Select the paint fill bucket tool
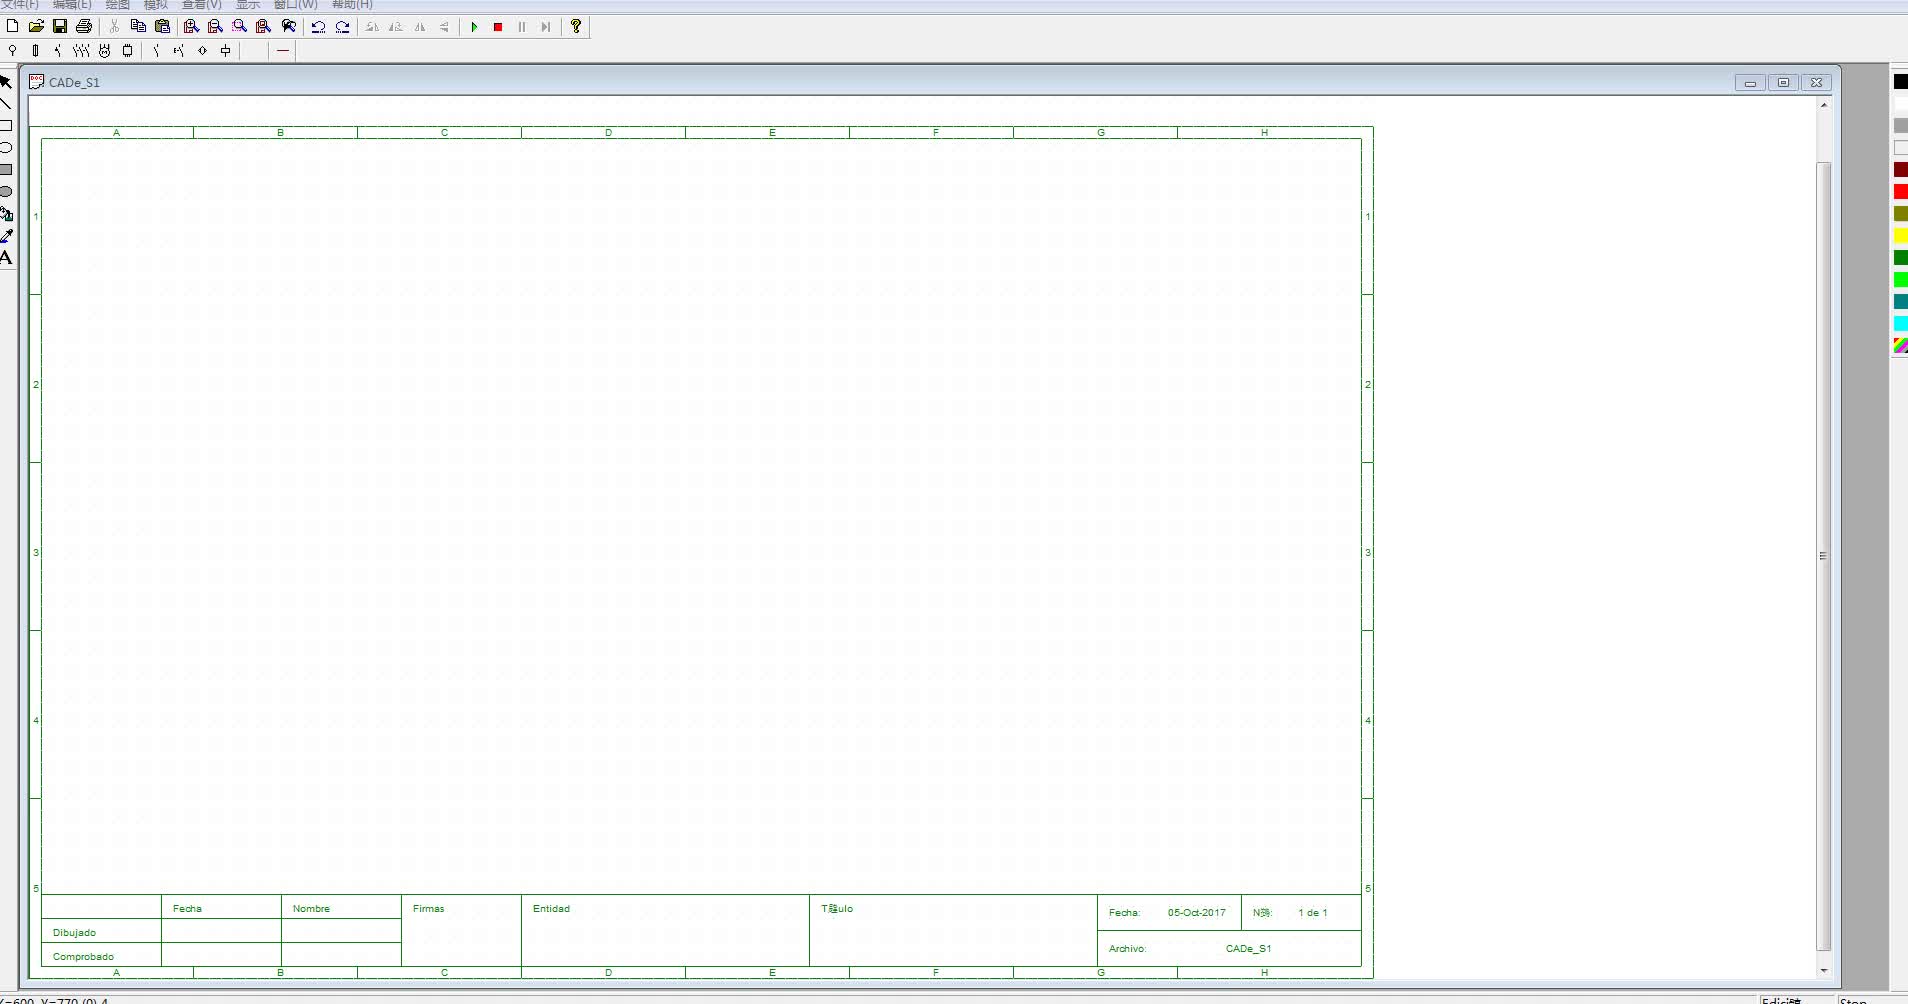This screenshot has height=1004, width=1908. [6, 214]
